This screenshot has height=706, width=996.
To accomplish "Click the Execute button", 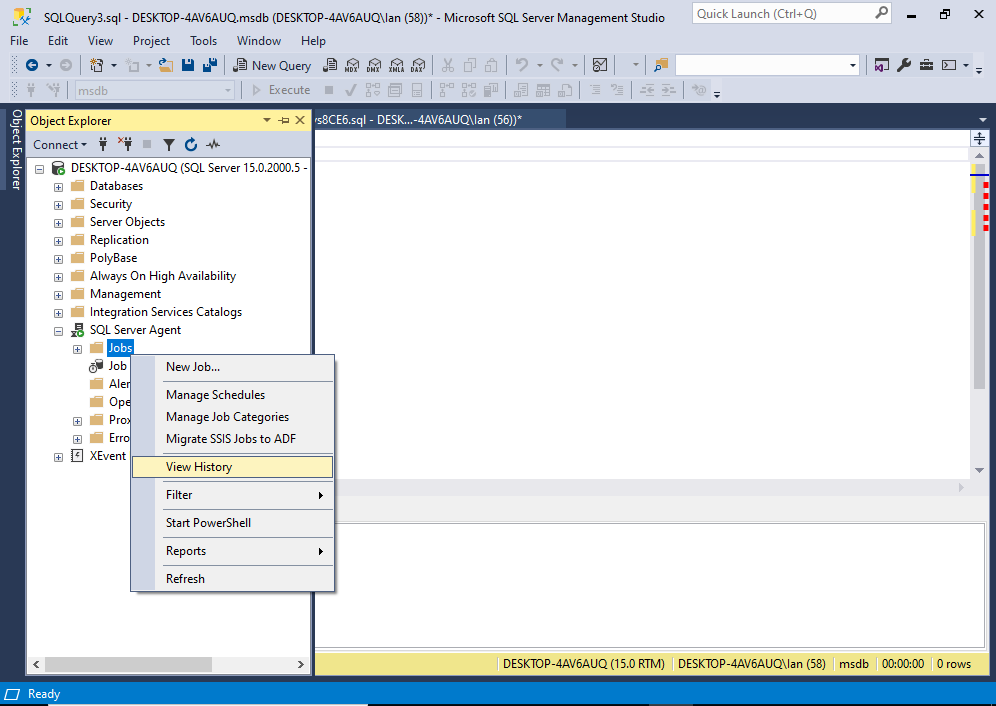I will click(281, 90).
